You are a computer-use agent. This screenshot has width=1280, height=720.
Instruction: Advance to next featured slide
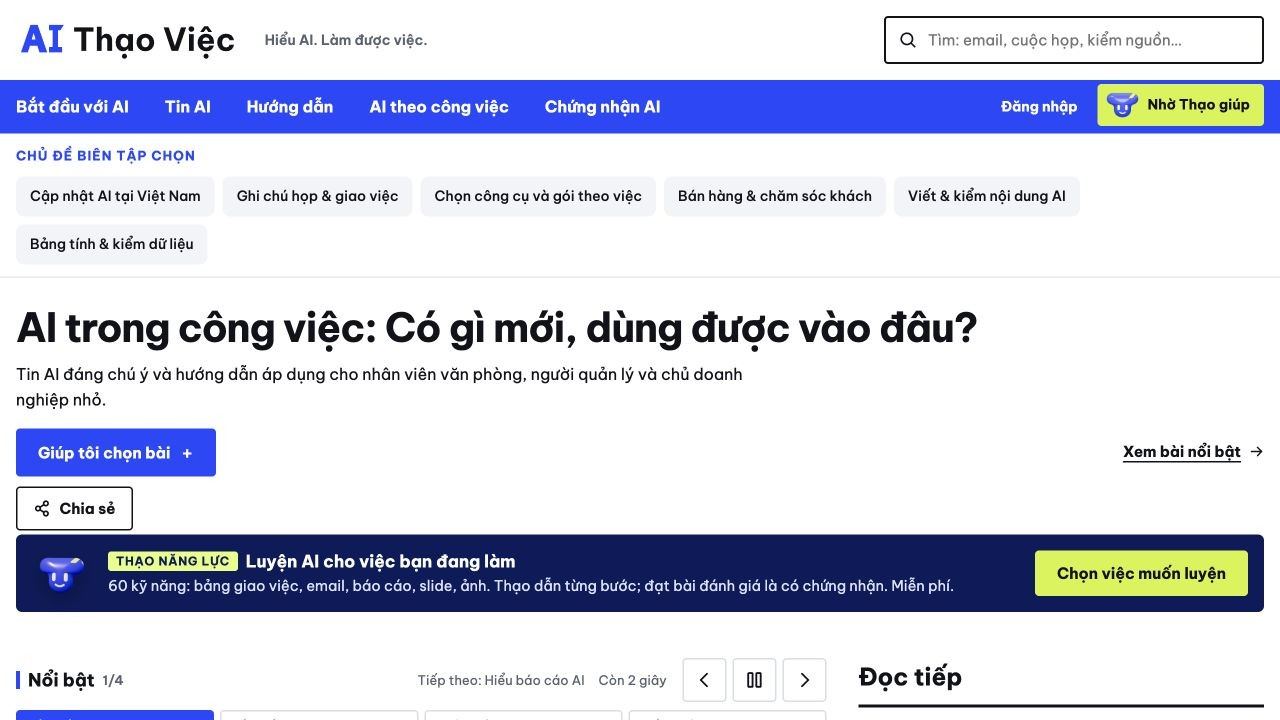[x=804, y=680]
